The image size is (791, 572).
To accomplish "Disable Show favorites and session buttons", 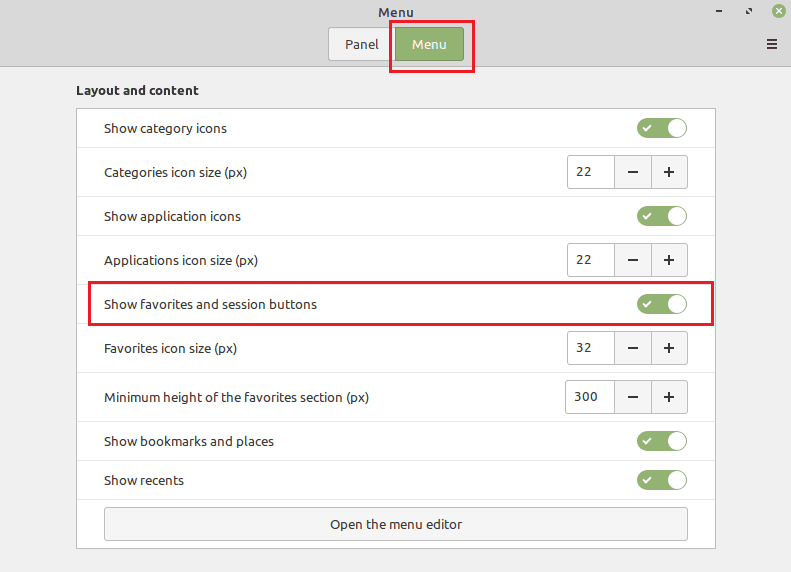I will pyautogui.click(x=661, y=304).
